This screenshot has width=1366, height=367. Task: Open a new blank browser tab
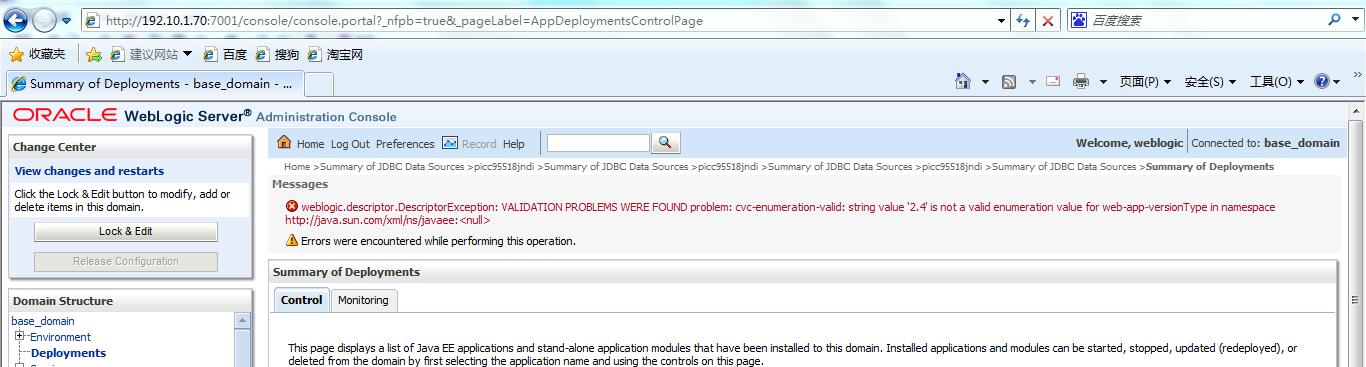pyautogui.click(x=318, y=84)
